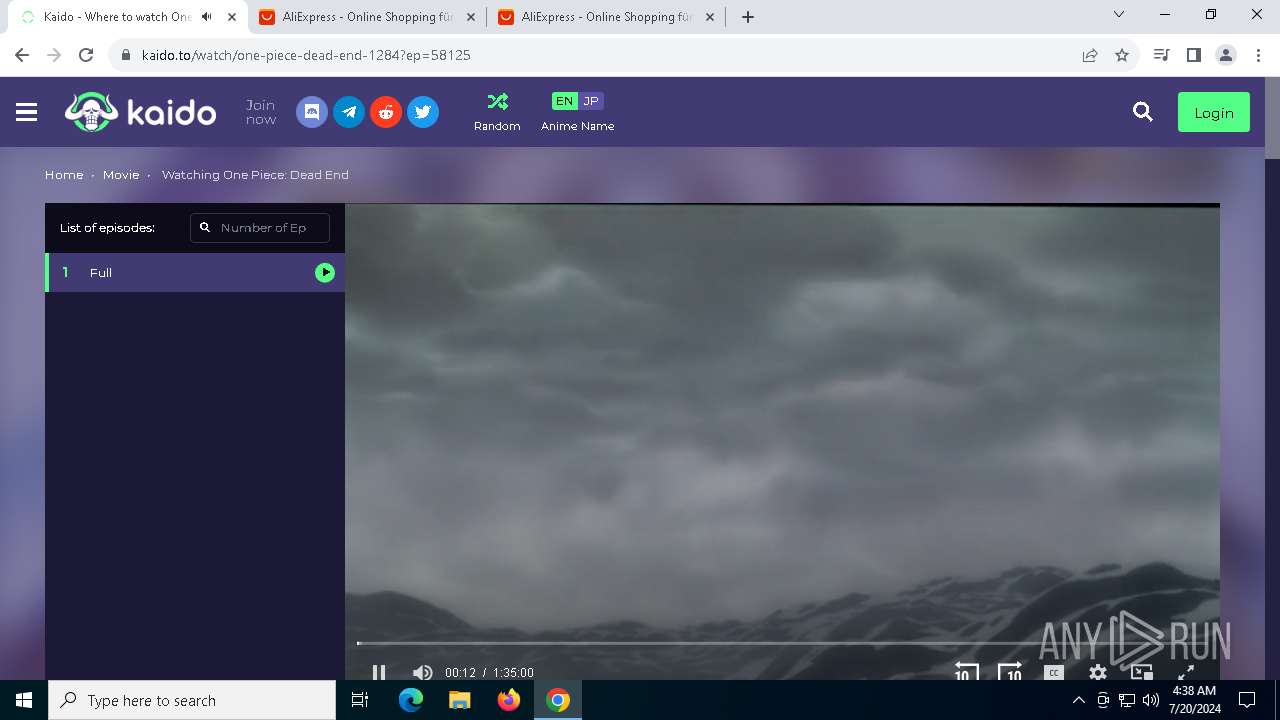Launch Microsoft Edge from taskbar
1280x720 pixels.
tap(411, 700)
